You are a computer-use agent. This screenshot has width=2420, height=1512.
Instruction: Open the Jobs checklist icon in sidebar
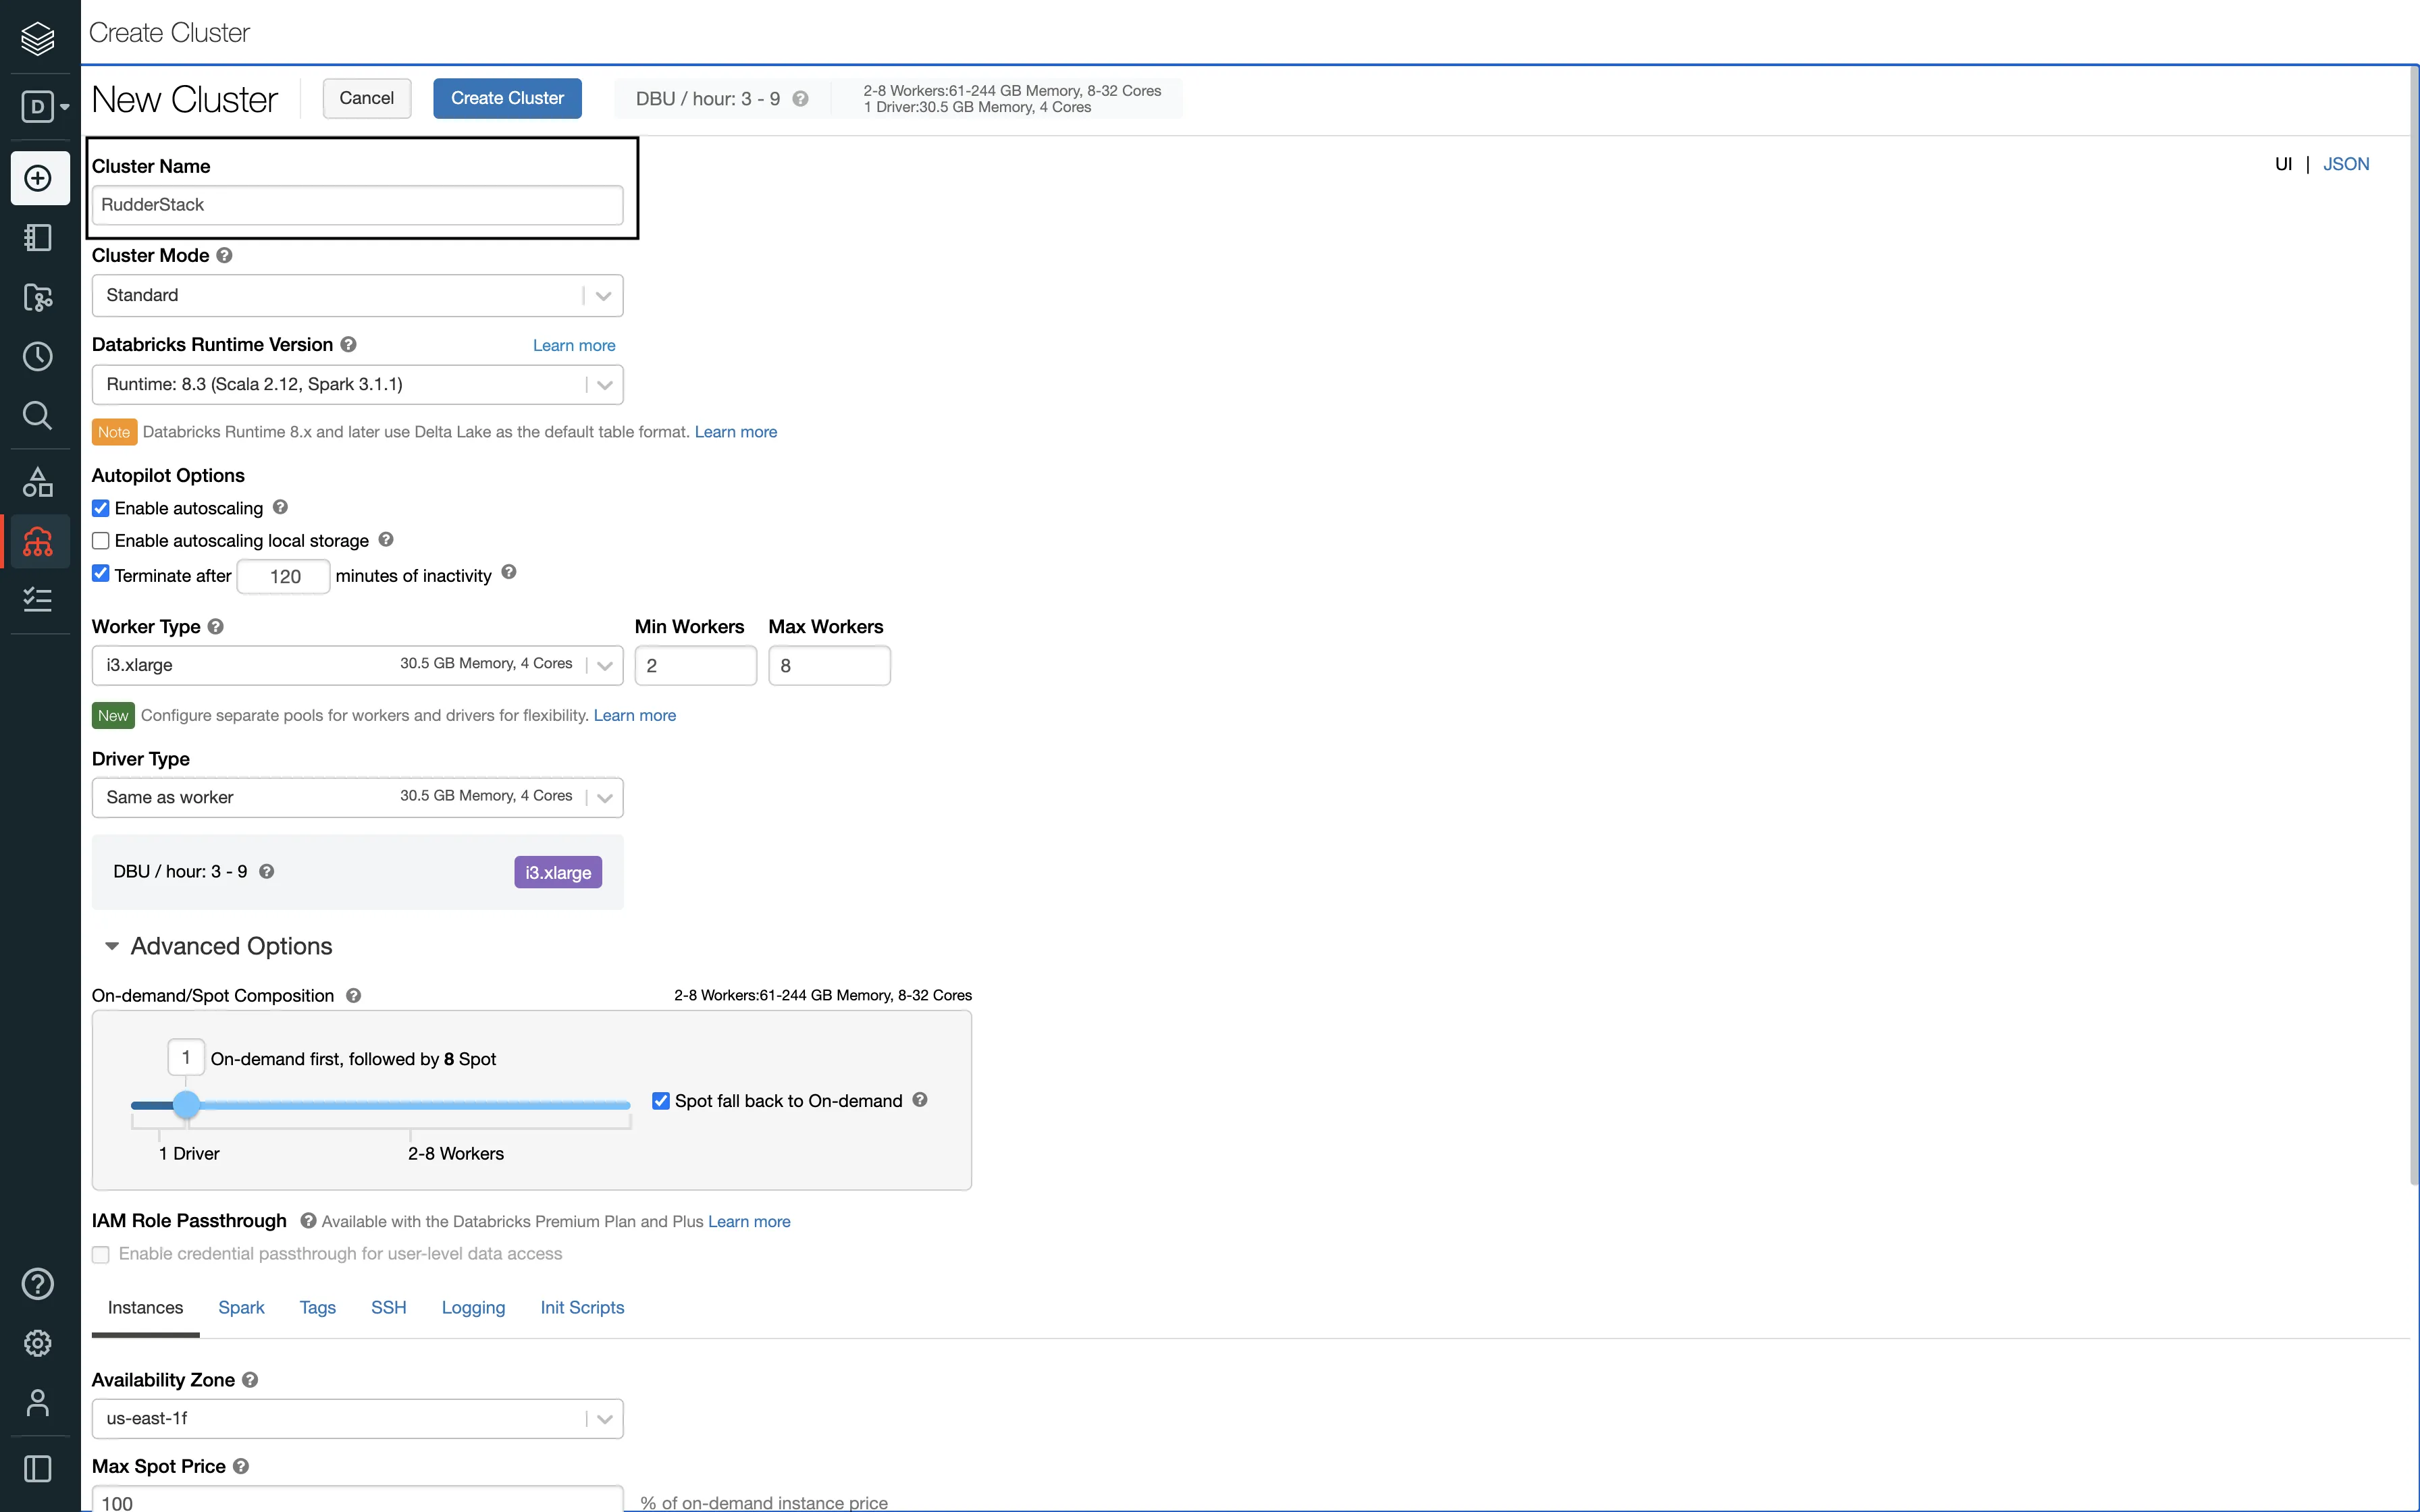[38, 600]
